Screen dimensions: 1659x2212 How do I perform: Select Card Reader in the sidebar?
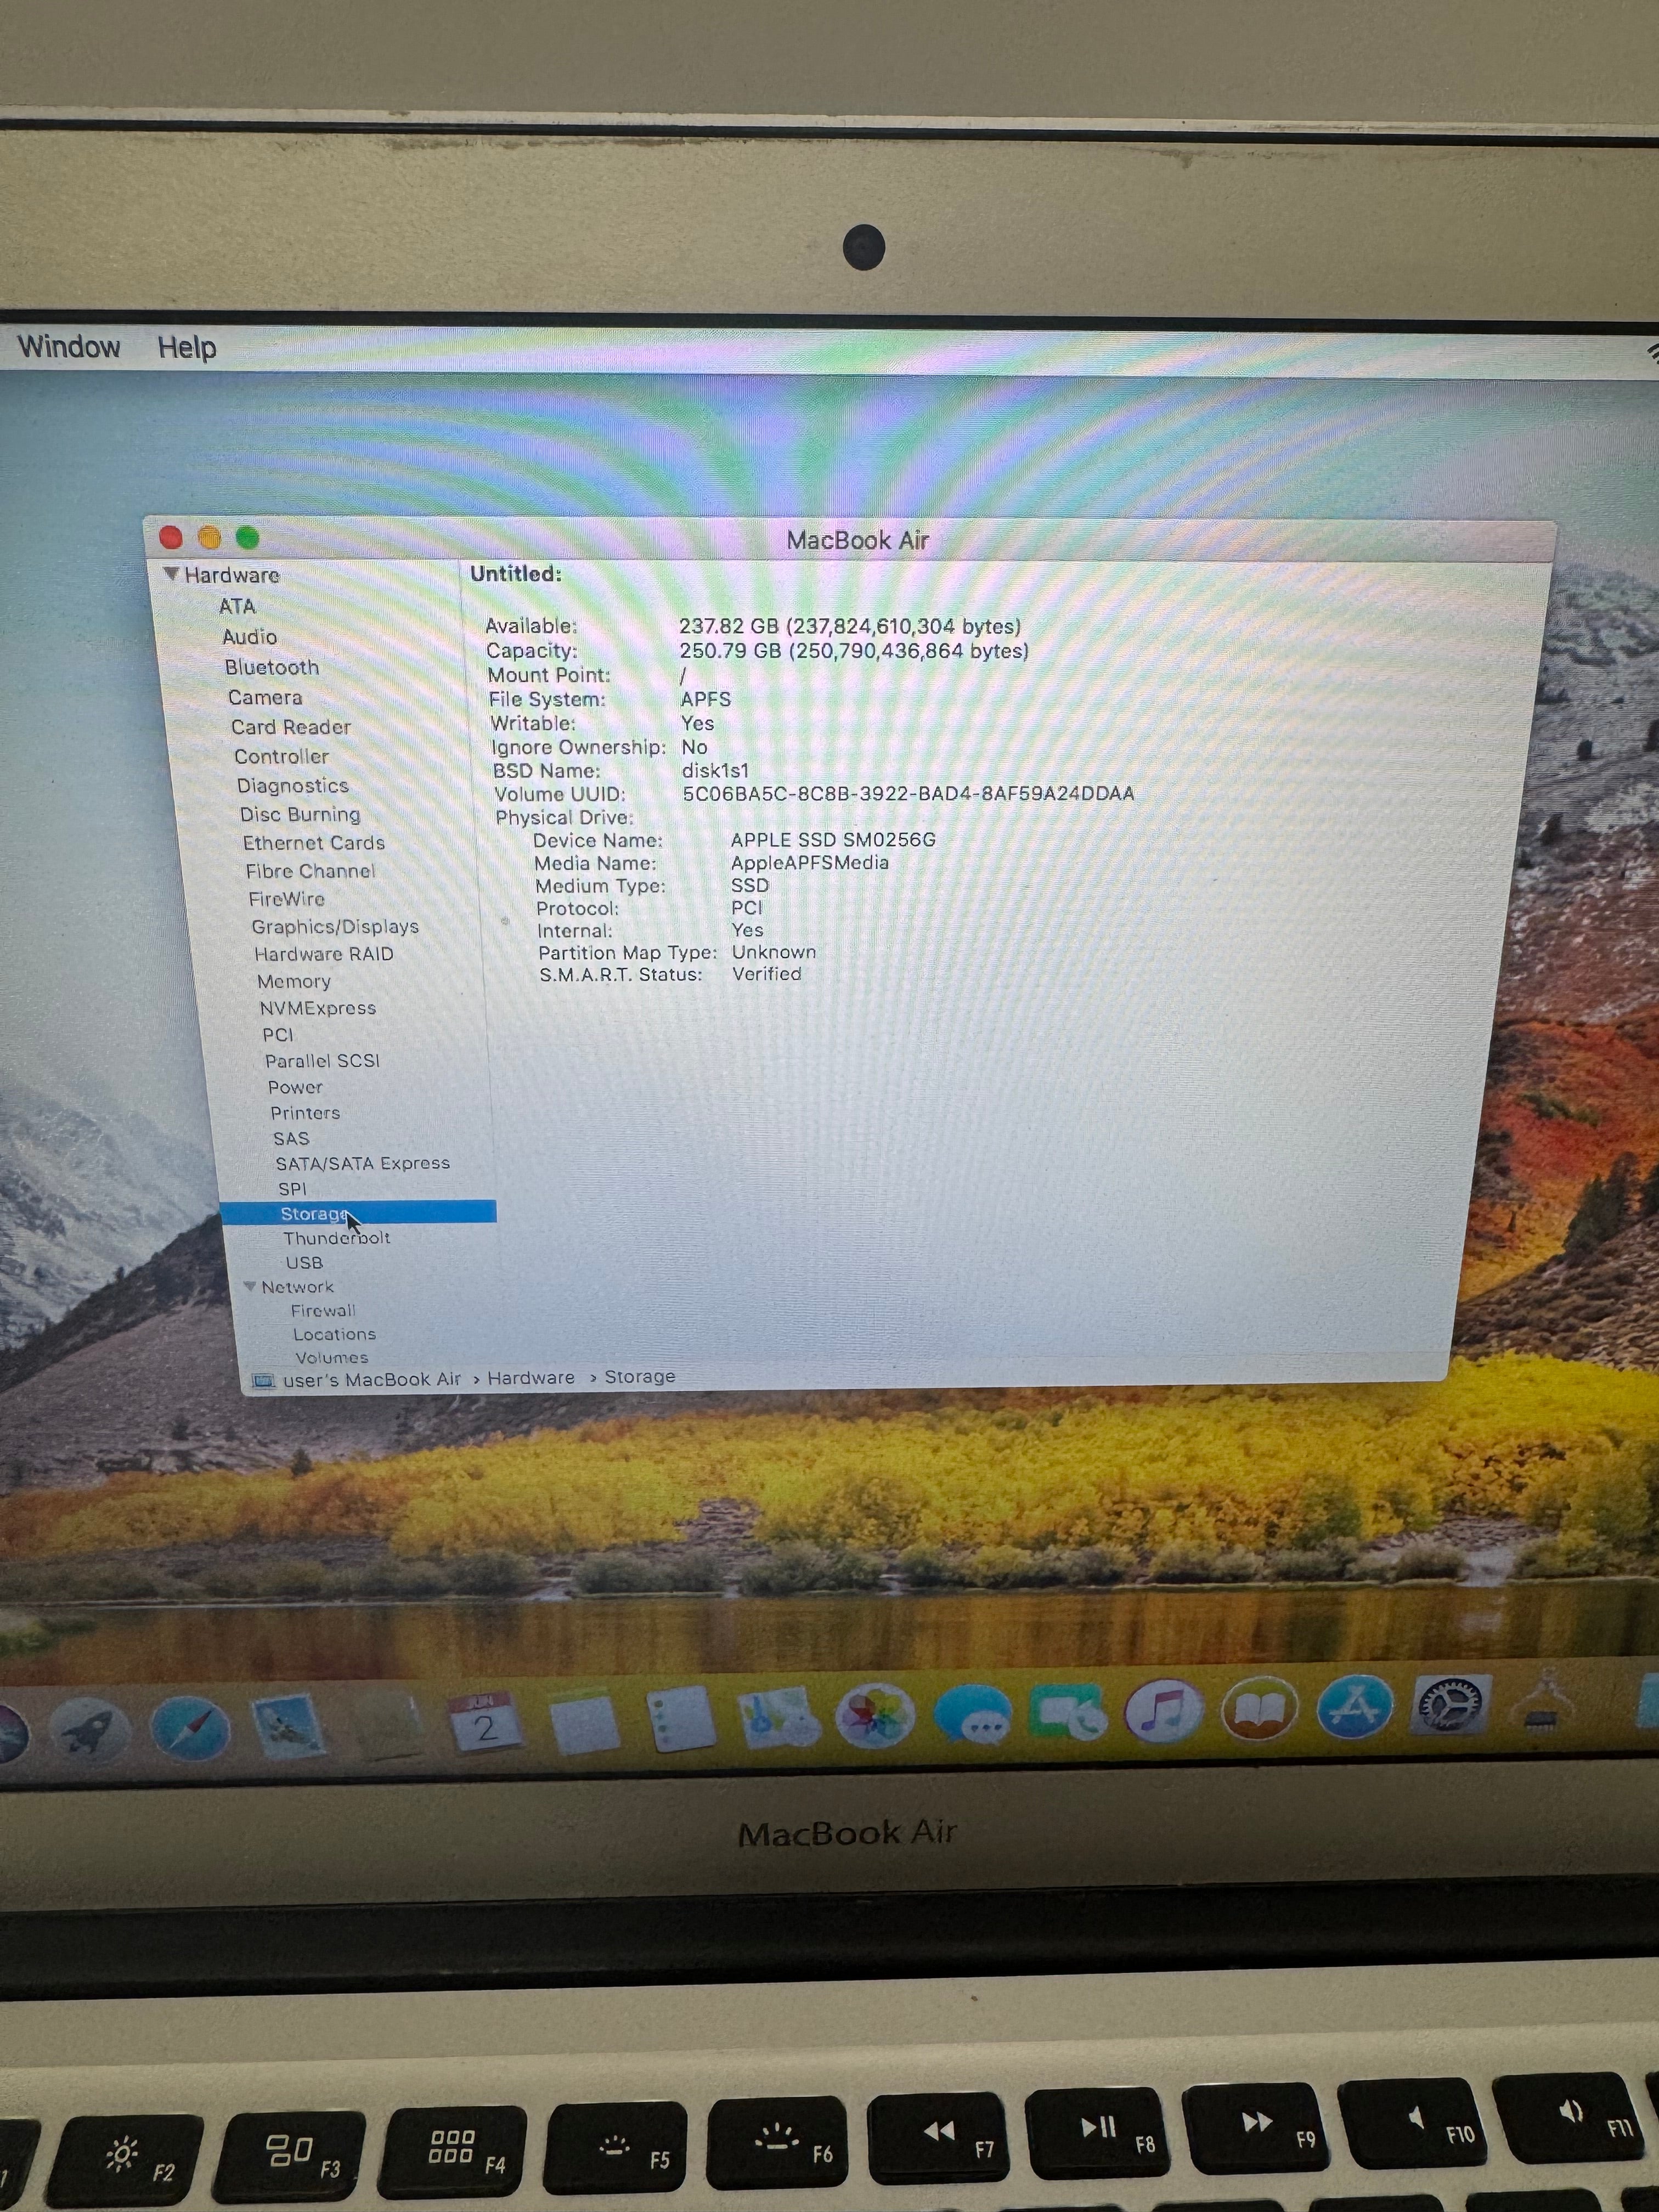click(x=291, y=727)
